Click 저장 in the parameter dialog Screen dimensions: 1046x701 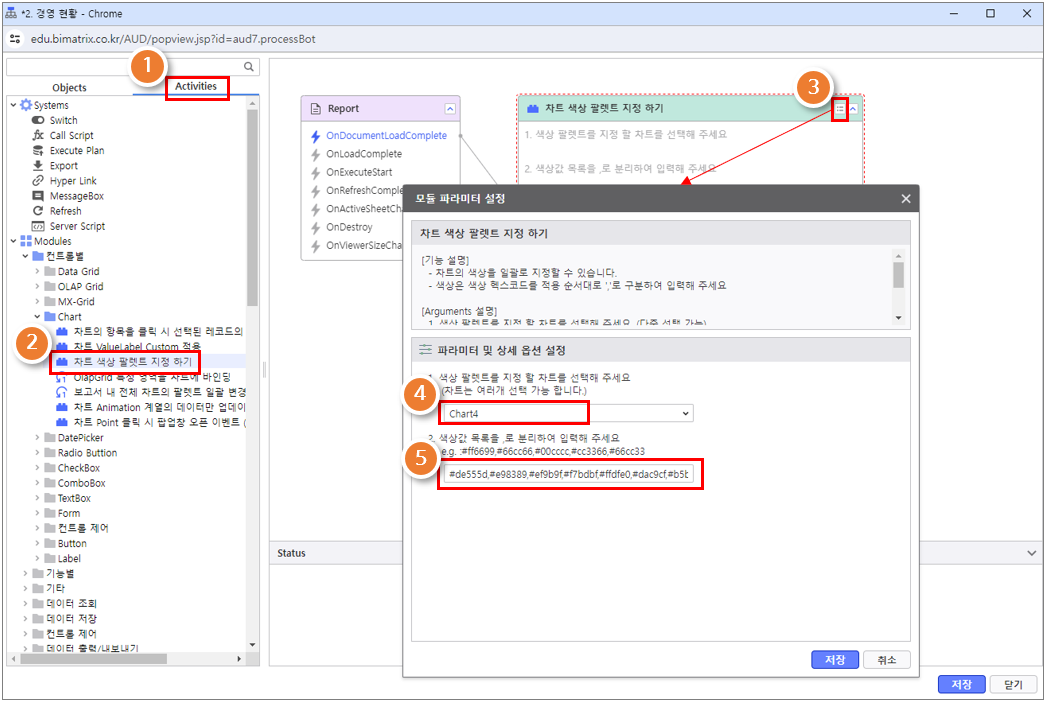835,660
